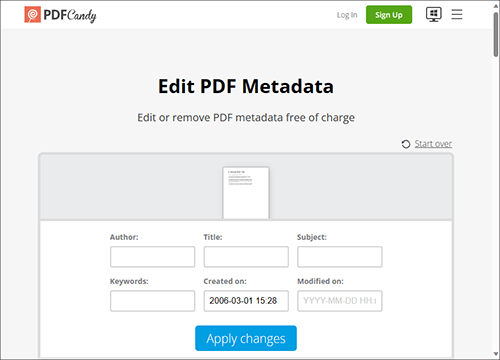500x360 pixels.
Task: Click the 'Author:' label
Action: 124,237
